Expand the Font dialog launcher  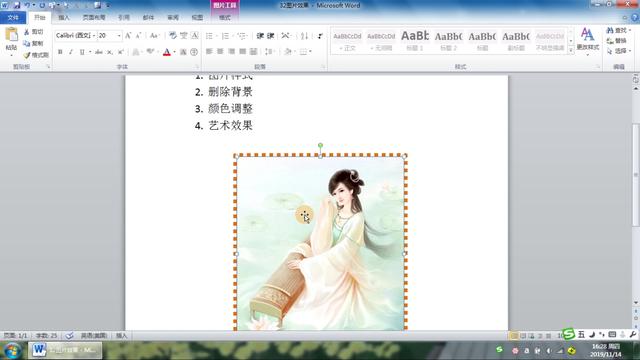point(196,67)
